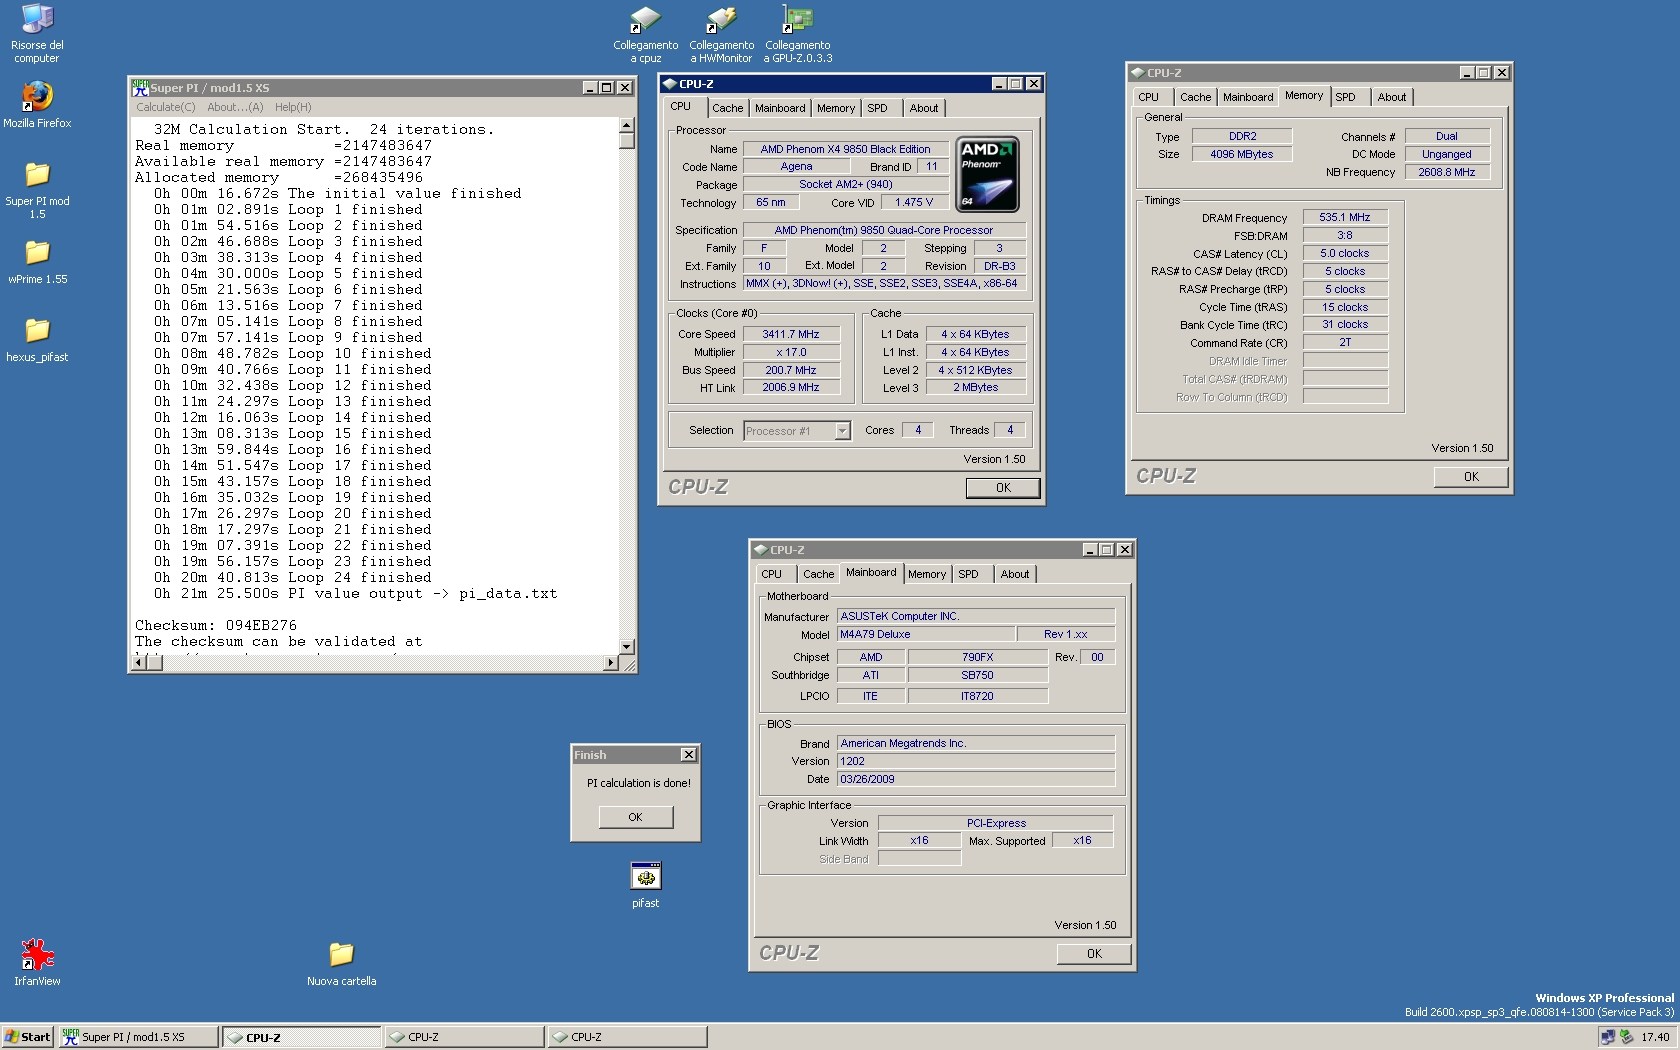Viewport: 1680px width, 1050px height.
Task: Open Help(H) menu in Super PI
Action: pyautogui.click(x=293, y=107)
